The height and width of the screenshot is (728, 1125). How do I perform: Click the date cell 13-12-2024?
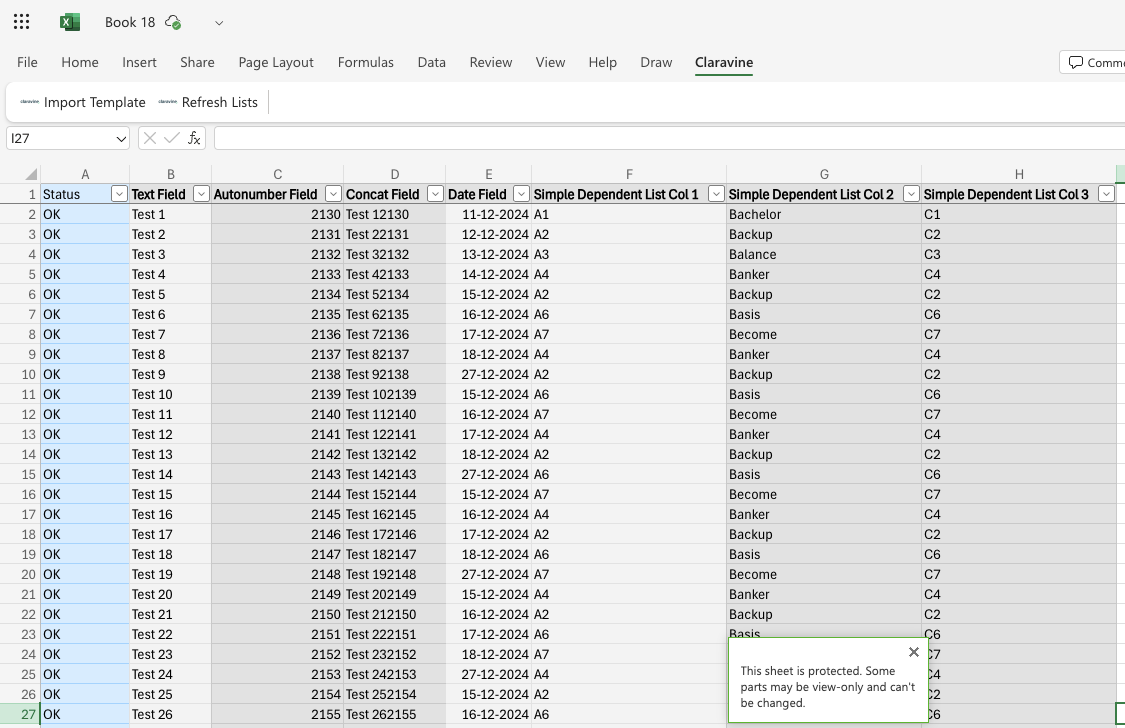point(488,255)
